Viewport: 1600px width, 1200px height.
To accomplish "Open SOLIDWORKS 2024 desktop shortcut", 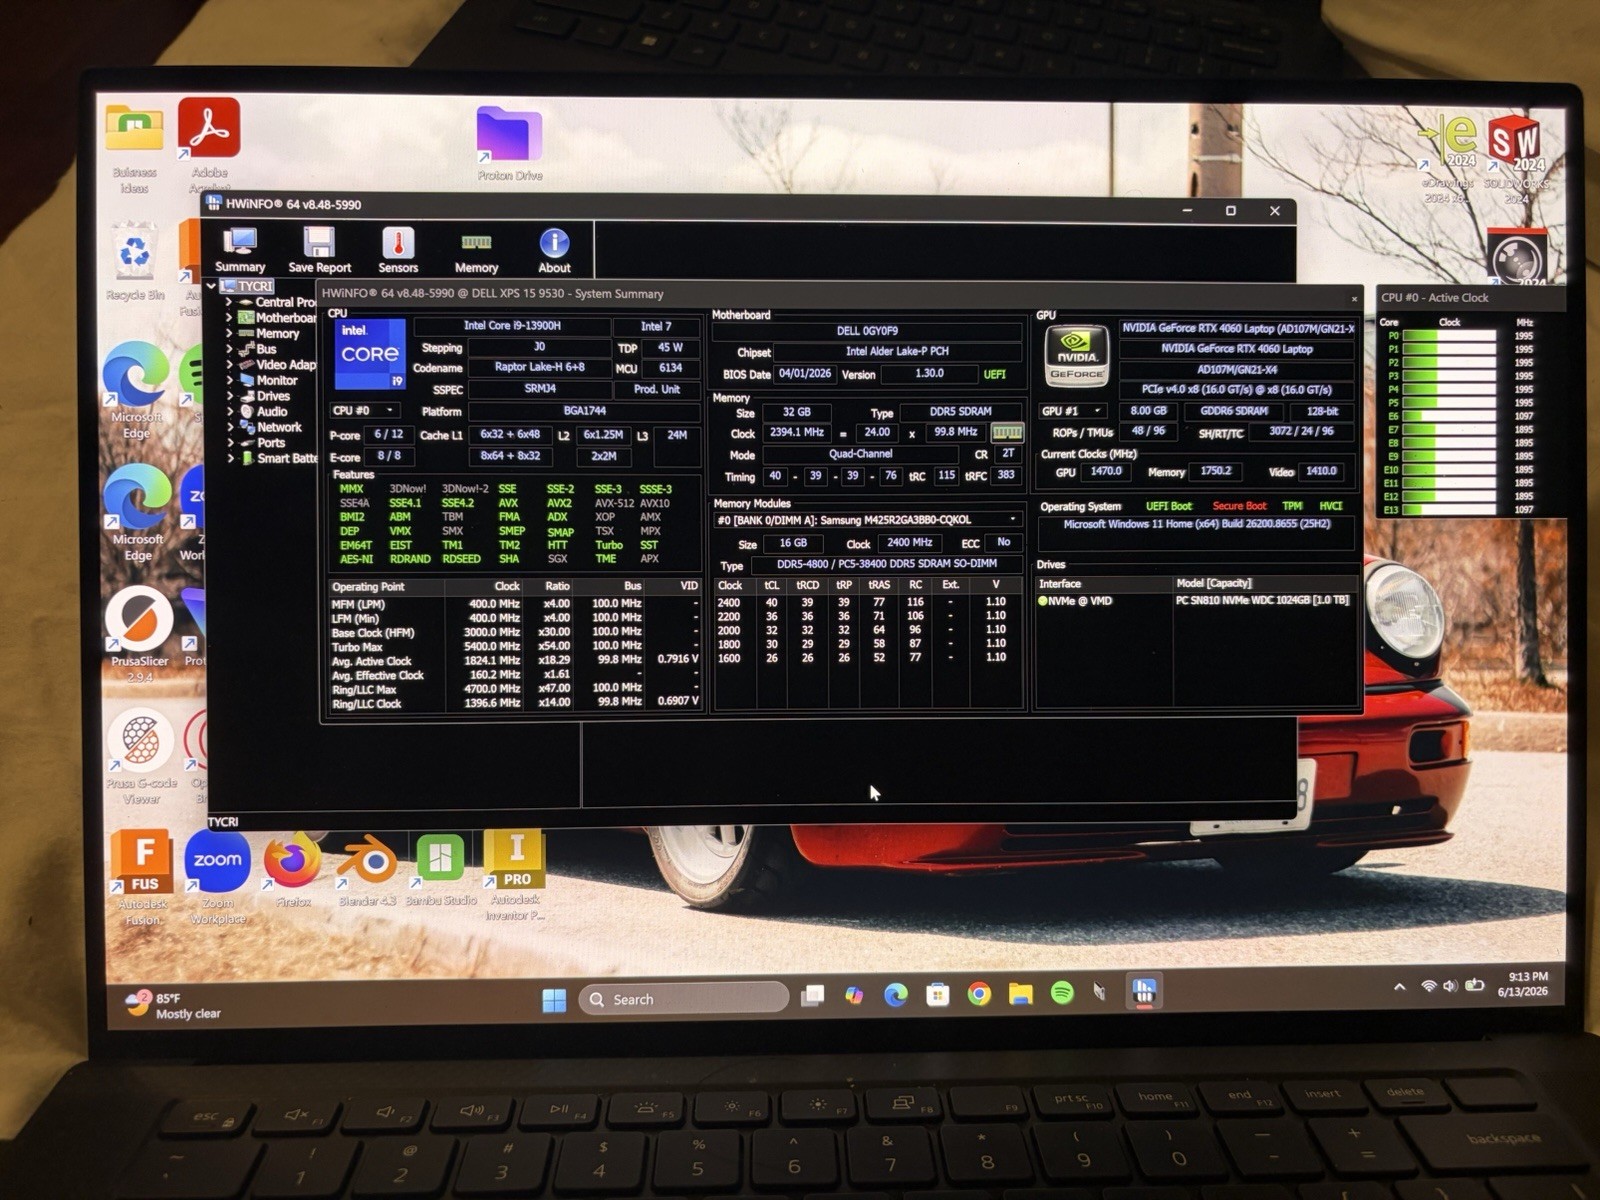I will (x=1517, y=160).
